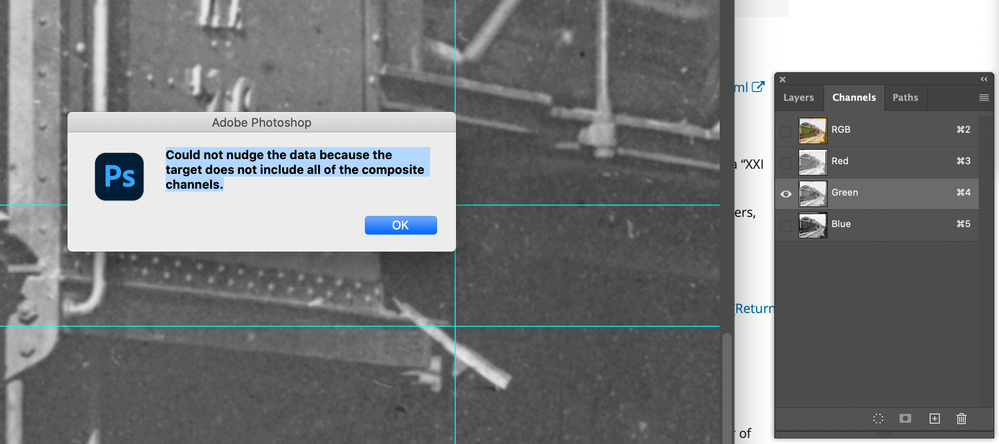Switch to the Paths tab

[x=905, y=97]
